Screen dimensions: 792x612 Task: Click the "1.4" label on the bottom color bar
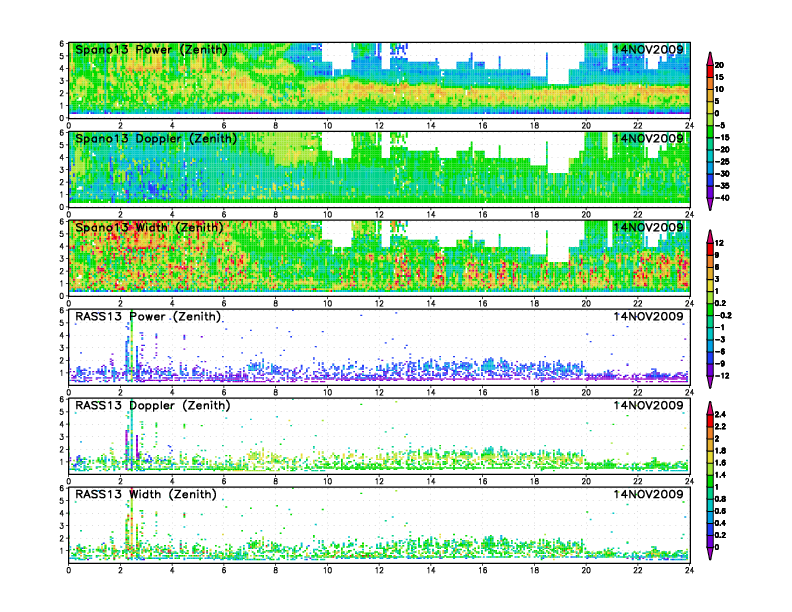(x=720, y=475)
